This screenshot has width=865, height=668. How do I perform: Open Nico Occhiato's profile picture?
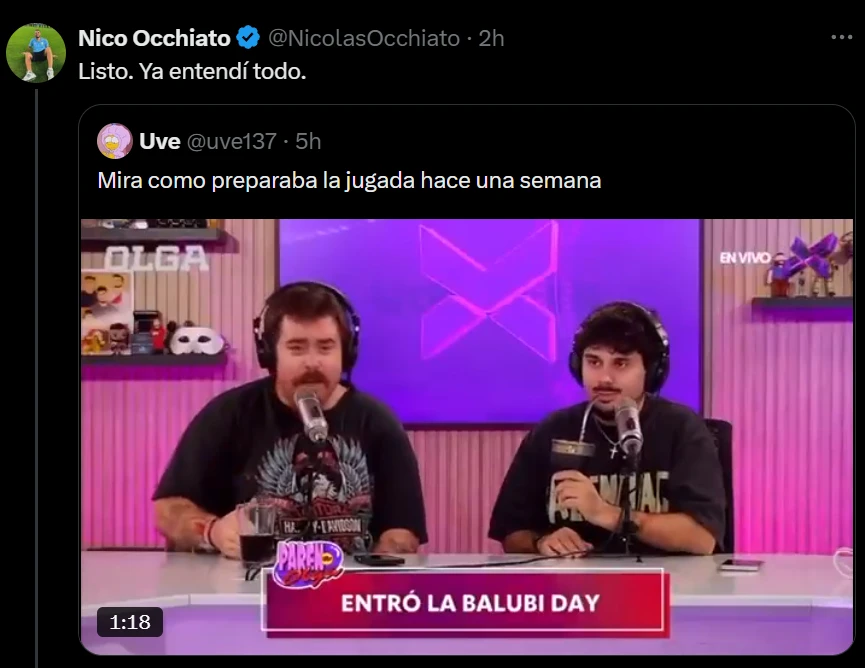pos(36,53)
